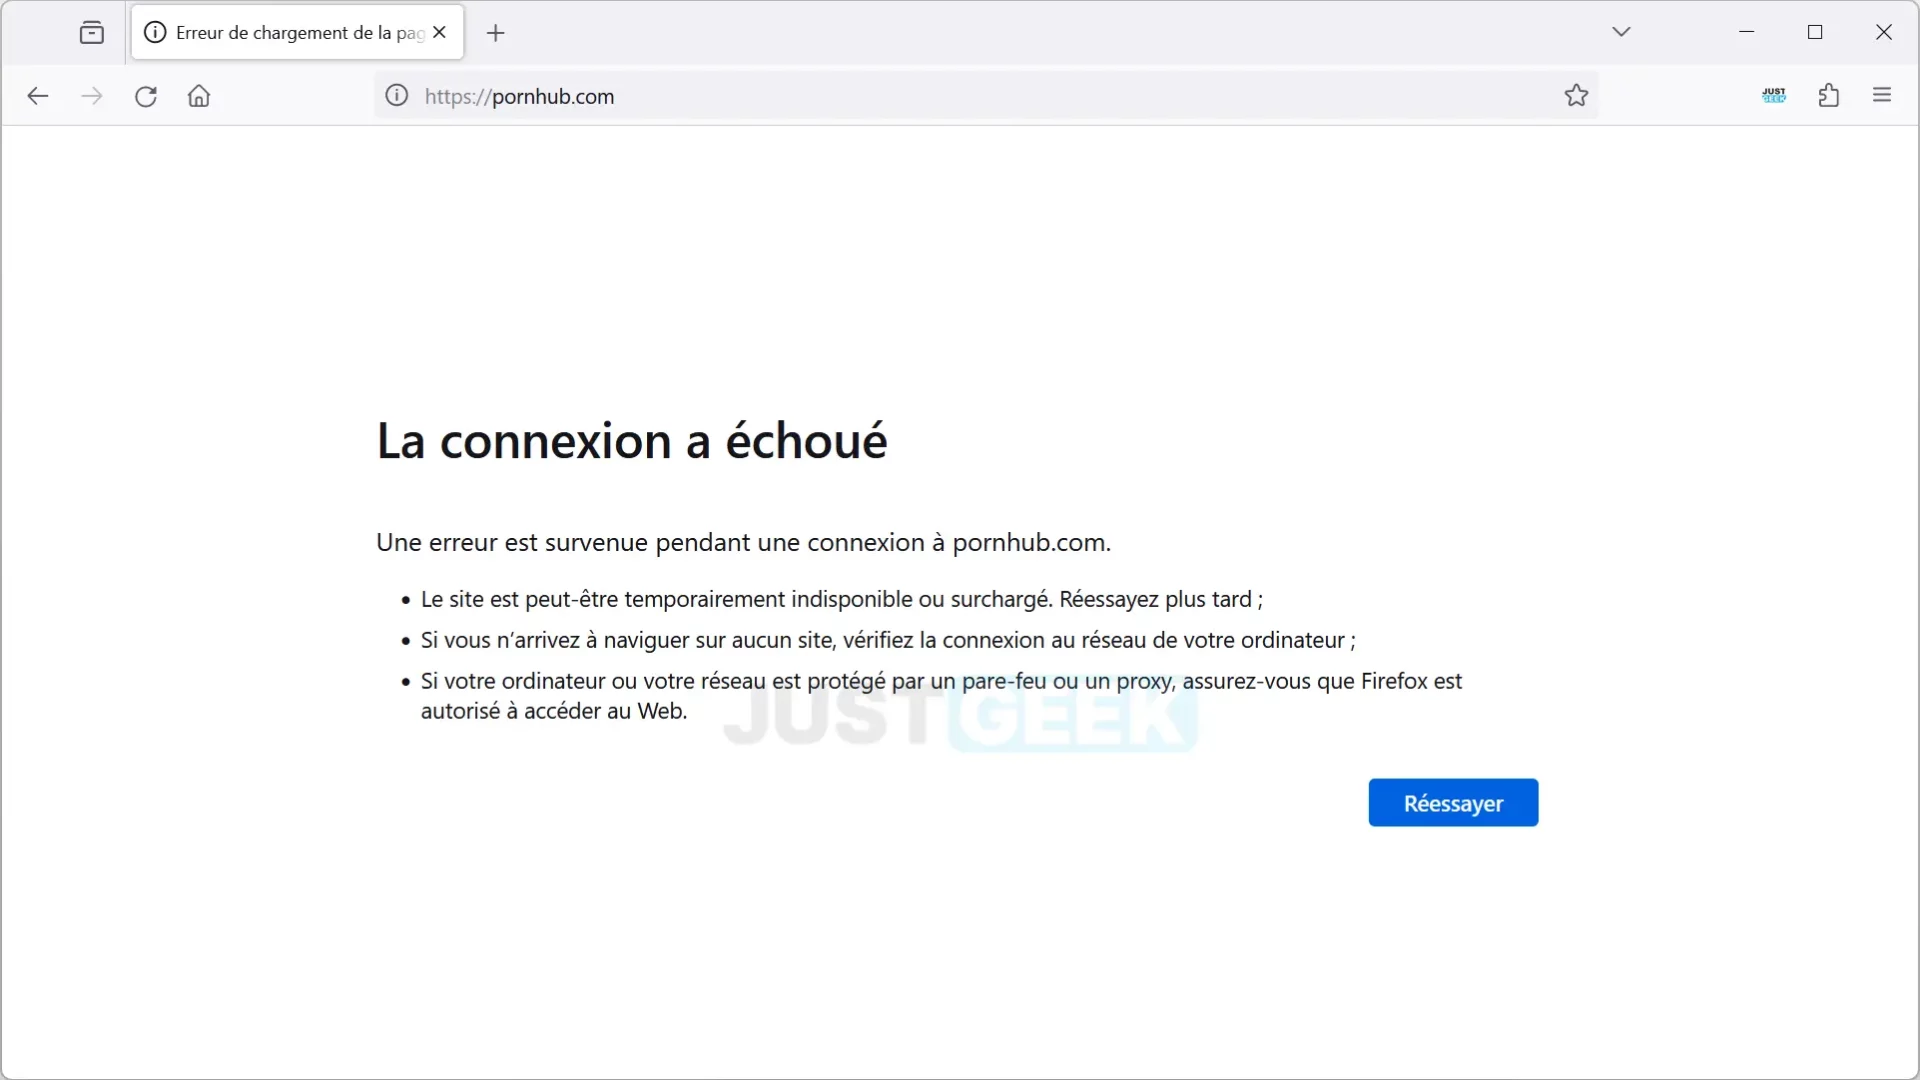
Task: Close the 'Erreur de chargement' tab
Action: click(439, 33)
